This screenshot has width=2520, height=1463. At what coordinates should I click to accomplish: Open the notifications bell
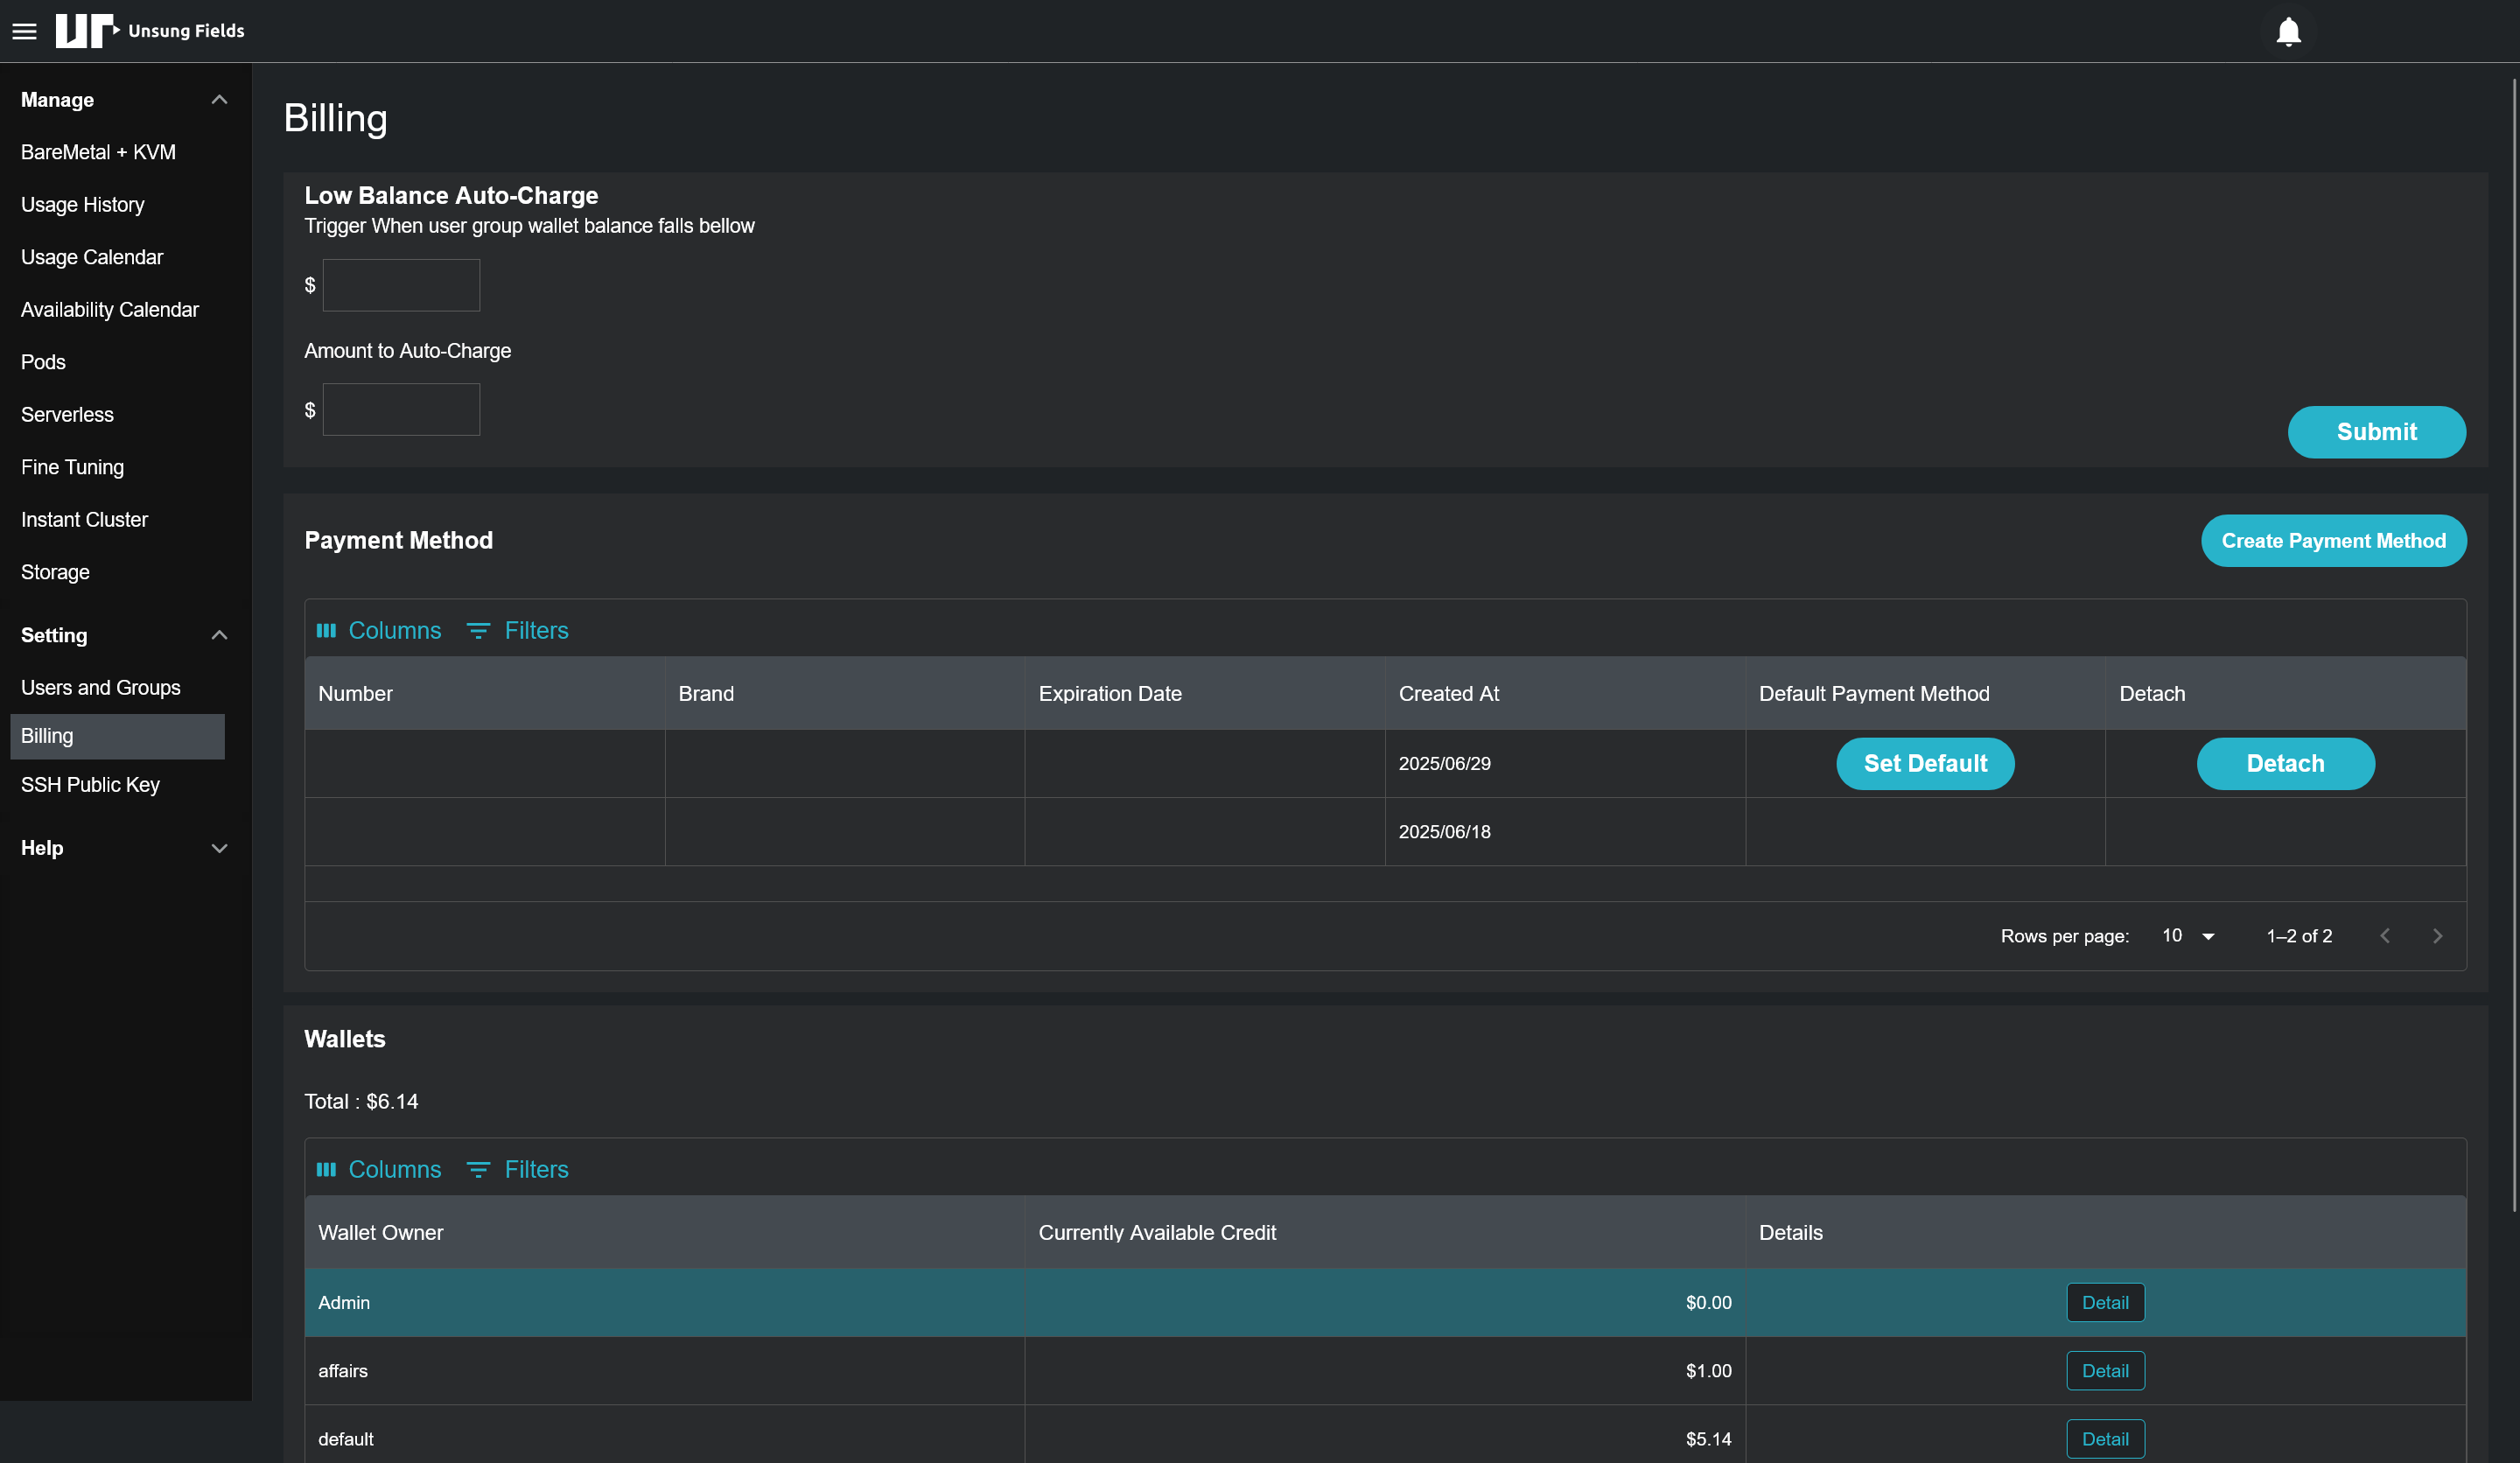[2288, 31]
